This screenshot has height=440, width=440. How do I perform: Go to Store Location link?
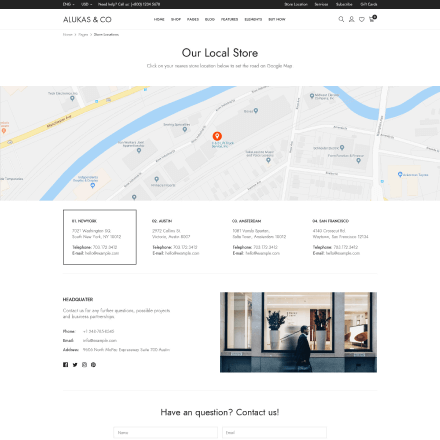pyautogui.click(x=296, y=4)
